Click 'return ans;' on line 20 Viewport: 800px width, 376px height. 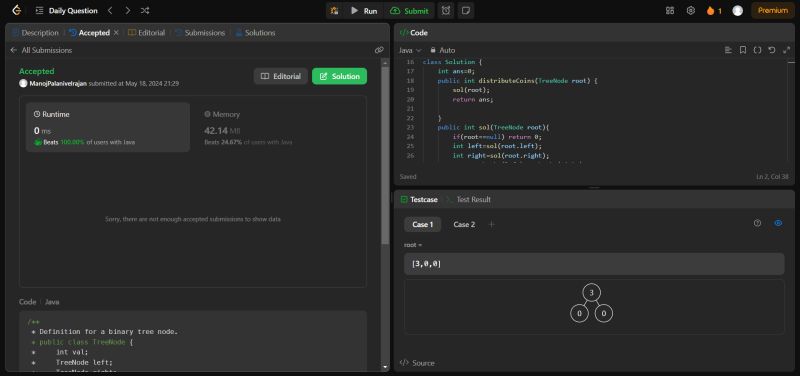pos(473,99)
